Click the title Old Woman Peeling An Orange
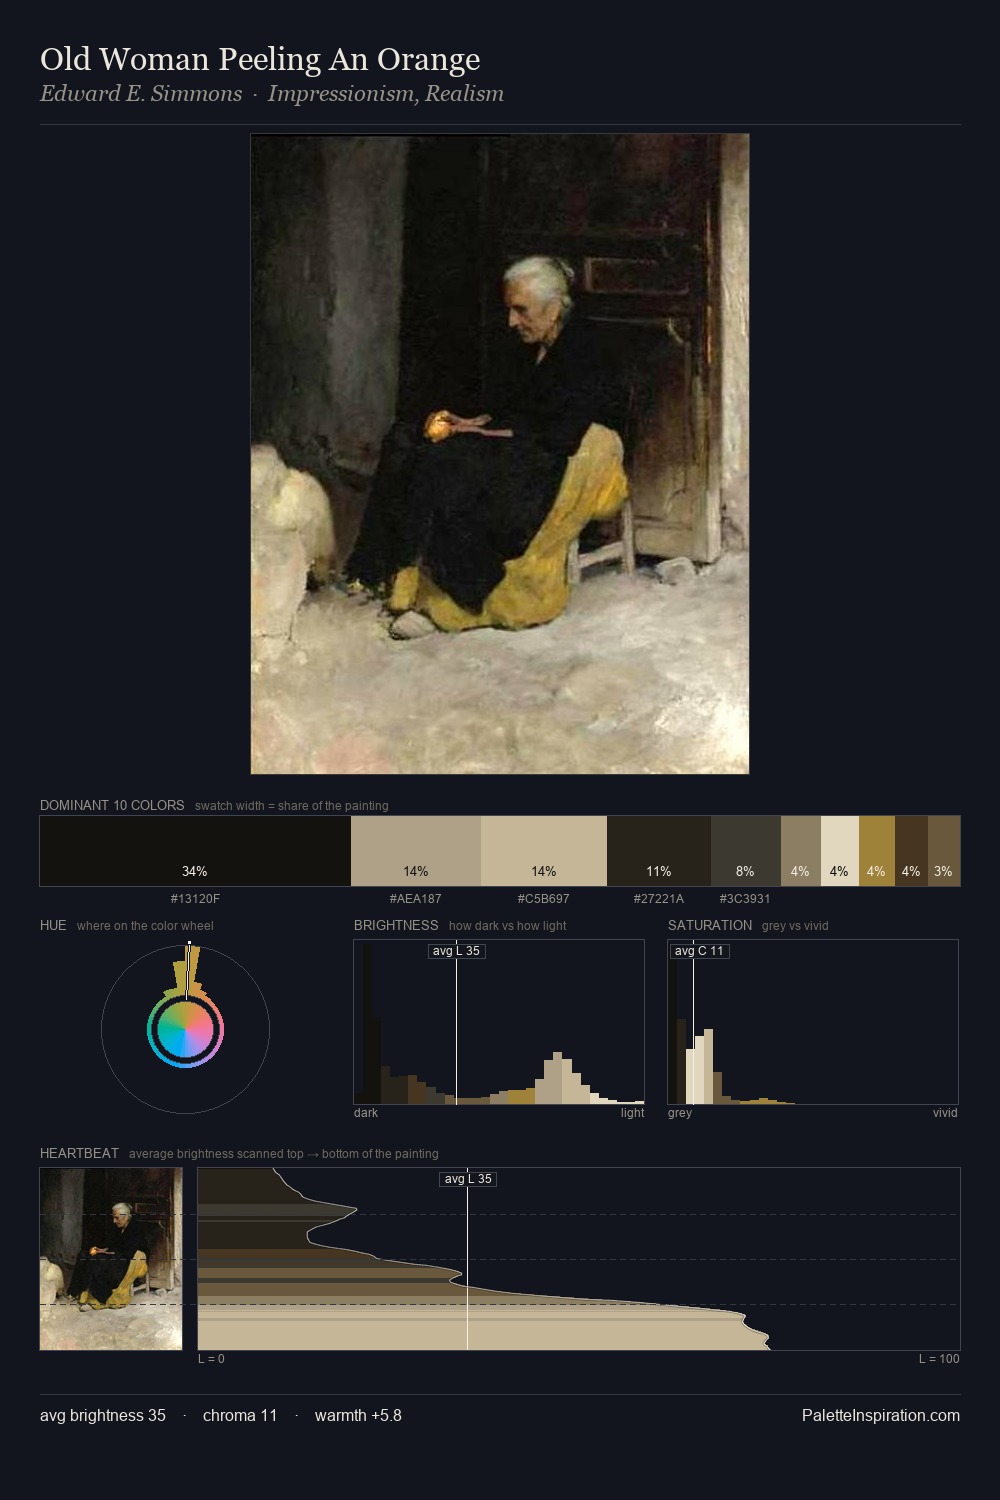 [260, 60]
